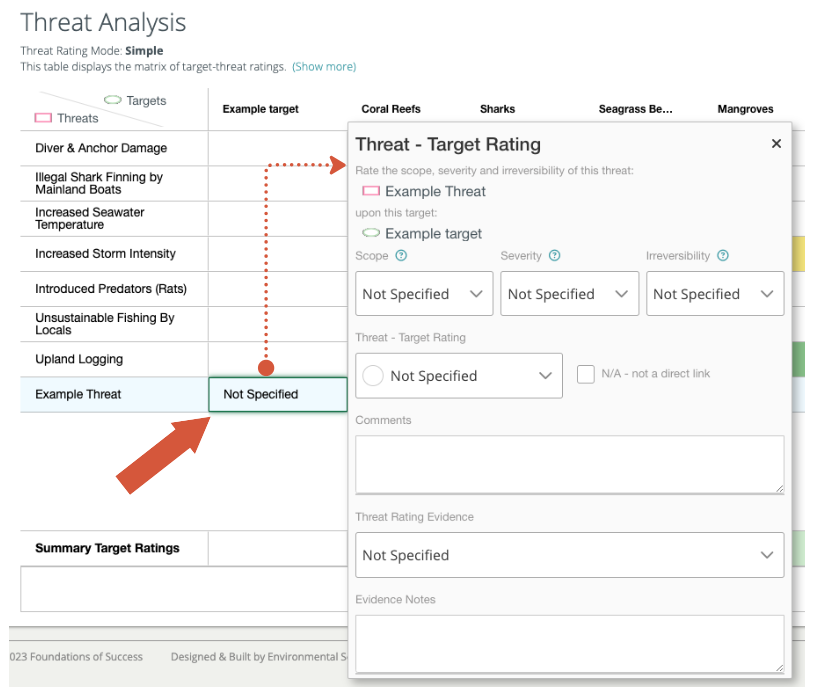Click the Show more link

tap(324, 67)
